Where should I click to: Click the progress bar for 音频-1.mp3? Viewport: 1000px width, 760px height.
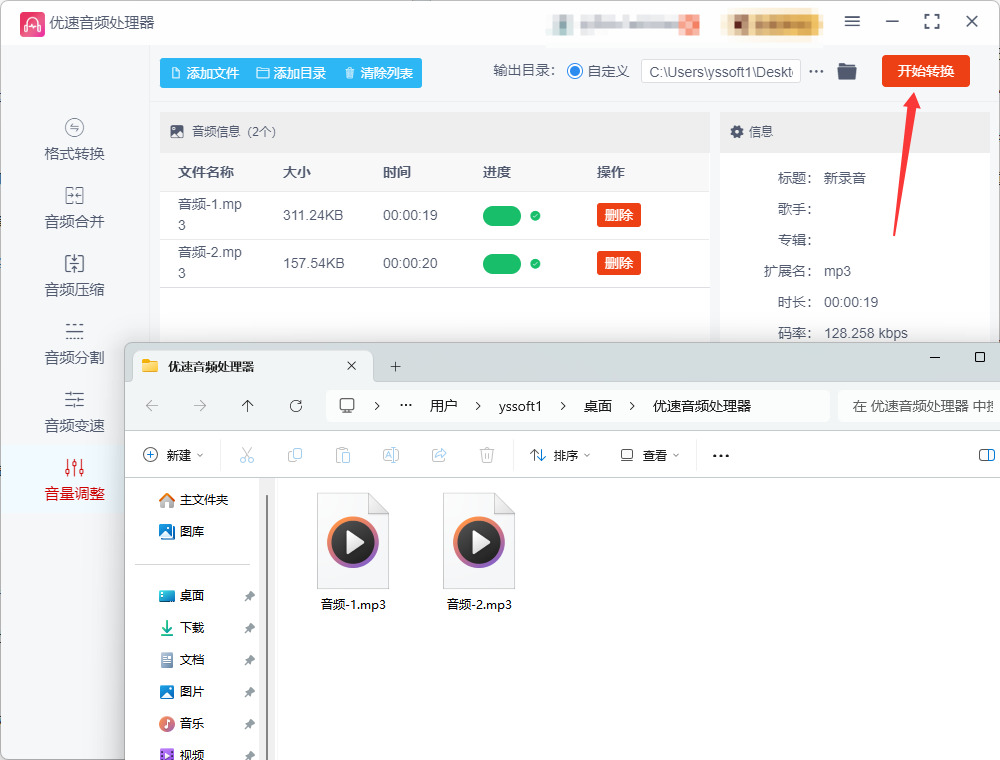pyautogui.click(x=502, y=216)
